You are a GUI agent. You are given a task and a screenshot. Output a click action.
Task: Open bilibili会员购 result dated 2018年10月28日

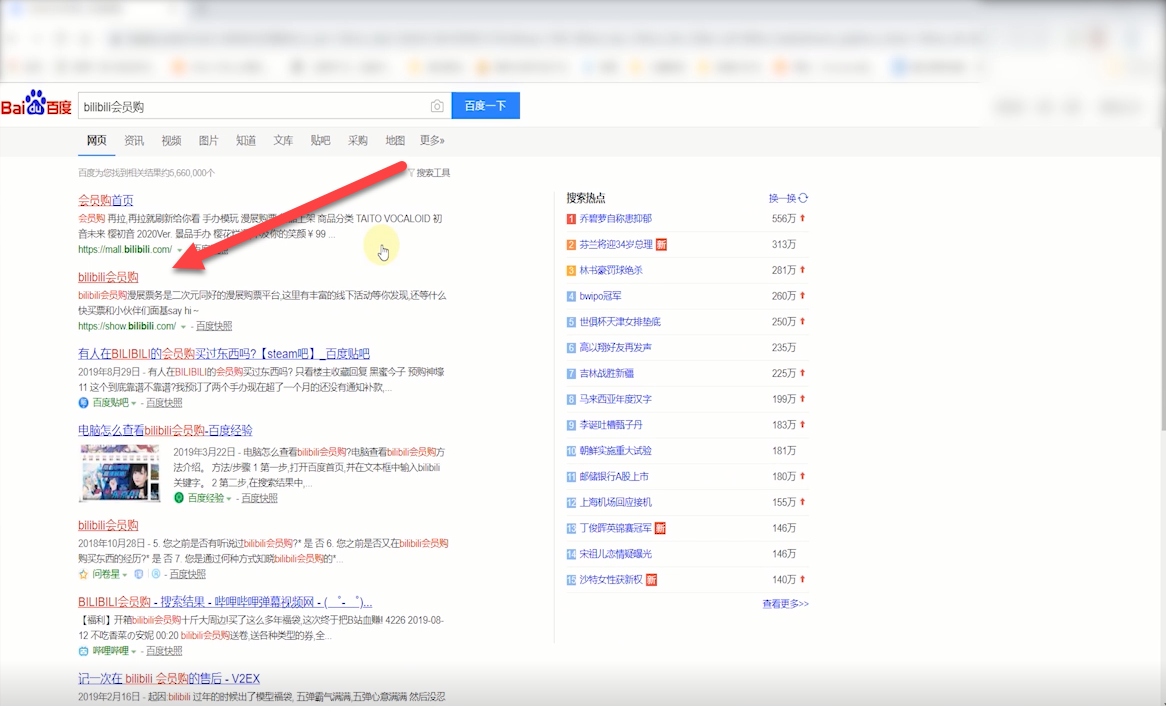[108, 525]
